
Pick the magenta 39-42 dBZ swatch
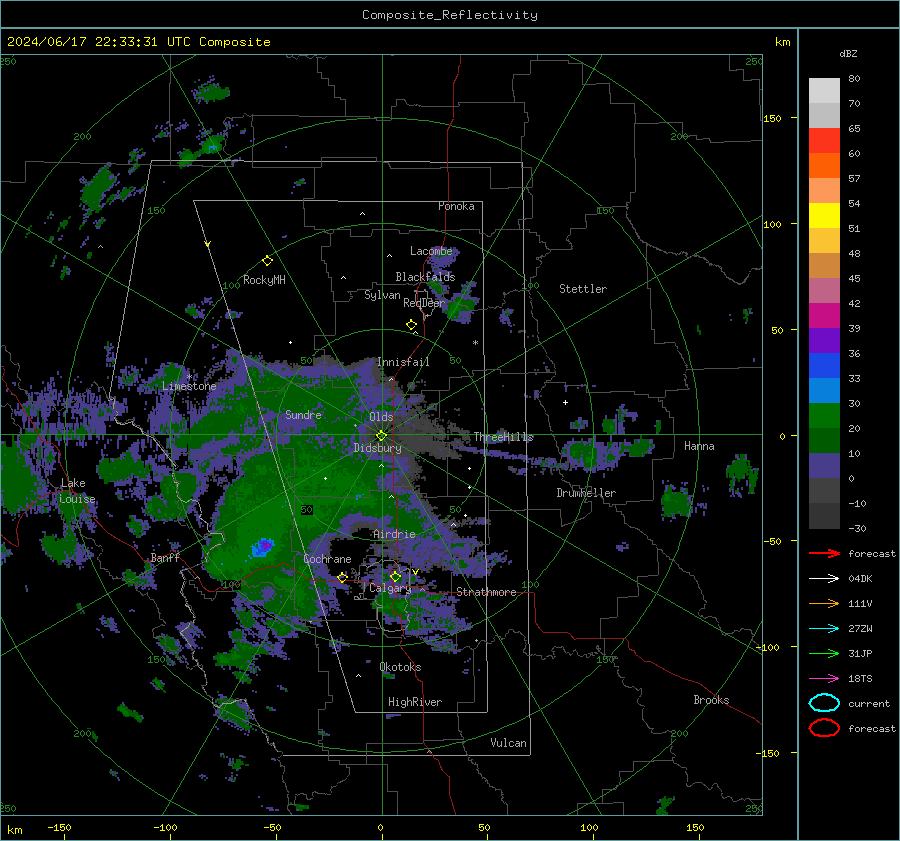click(824, 316)
